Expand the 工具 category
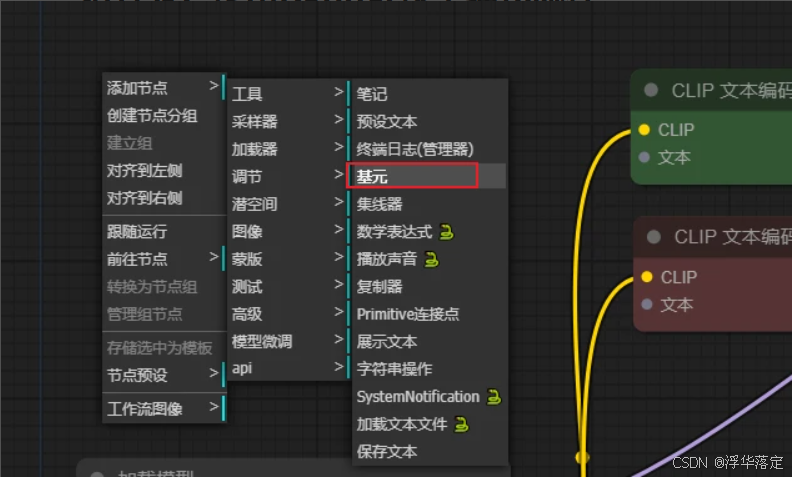 point(288,93)
